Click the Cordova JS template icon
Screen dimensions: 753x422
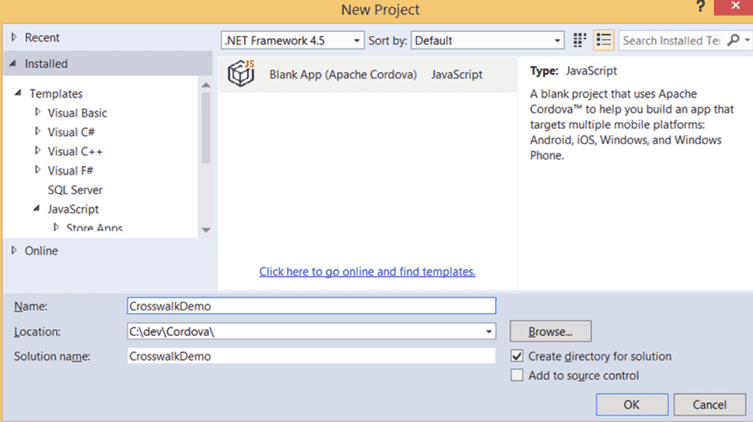241,73
